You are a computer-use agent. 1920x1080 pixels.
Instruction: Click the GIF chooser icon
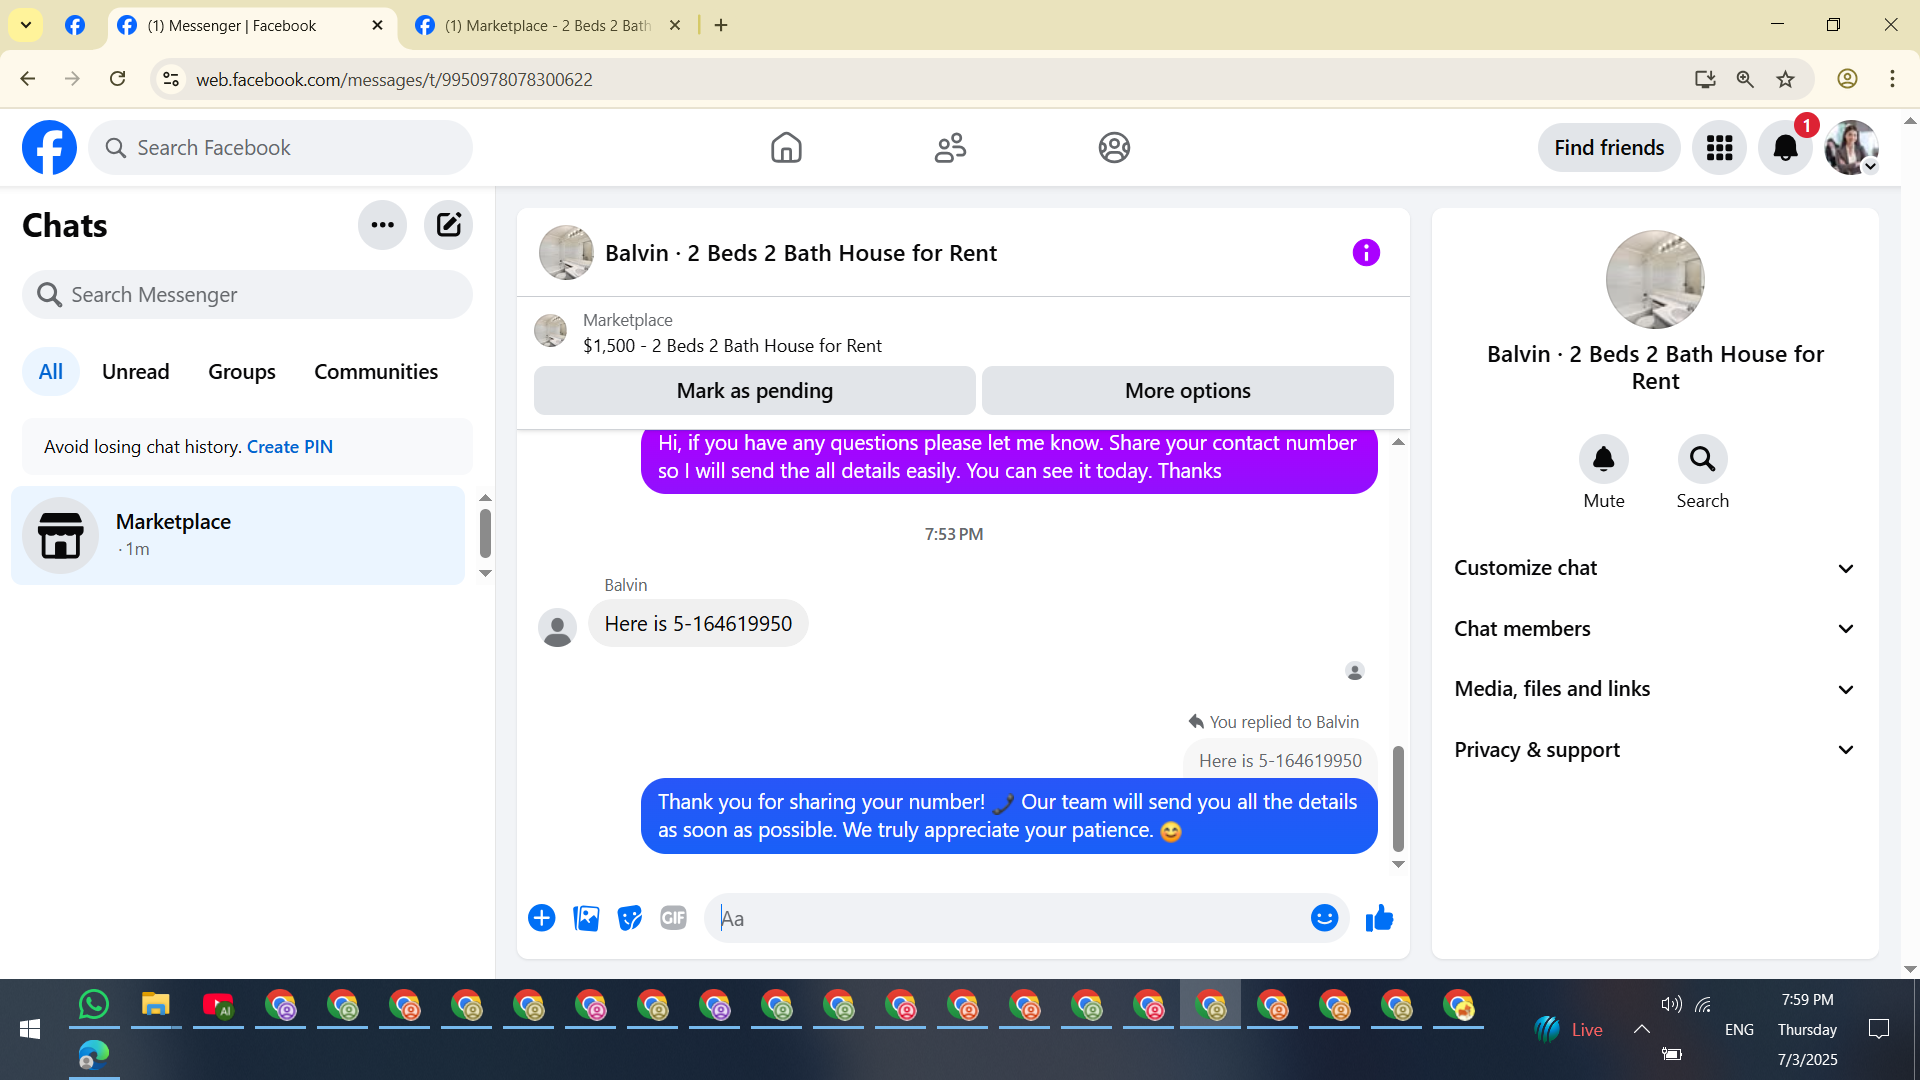[673, 918]
